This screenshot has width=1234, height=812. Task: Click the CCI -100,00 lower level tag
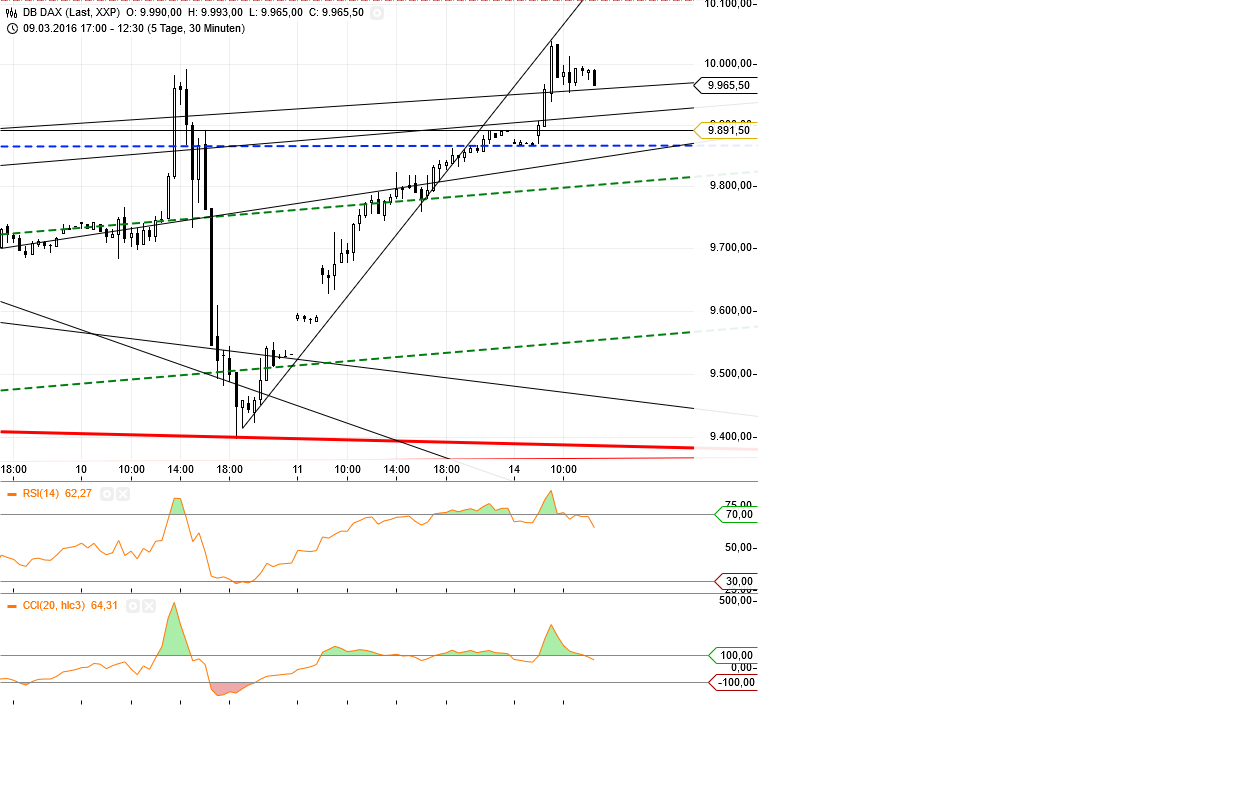[734, 683]
